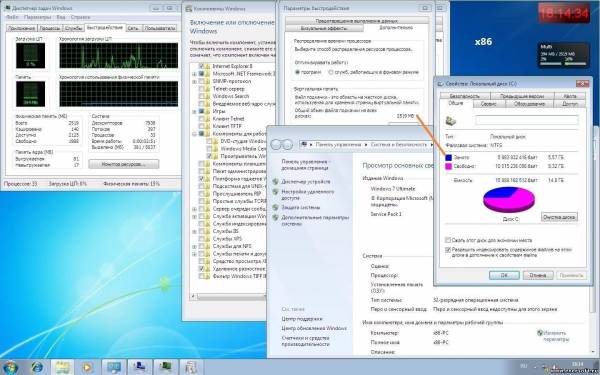Click Очистка диска cleanup button
This screenshot has width=600, height=375.
(559, 217)
